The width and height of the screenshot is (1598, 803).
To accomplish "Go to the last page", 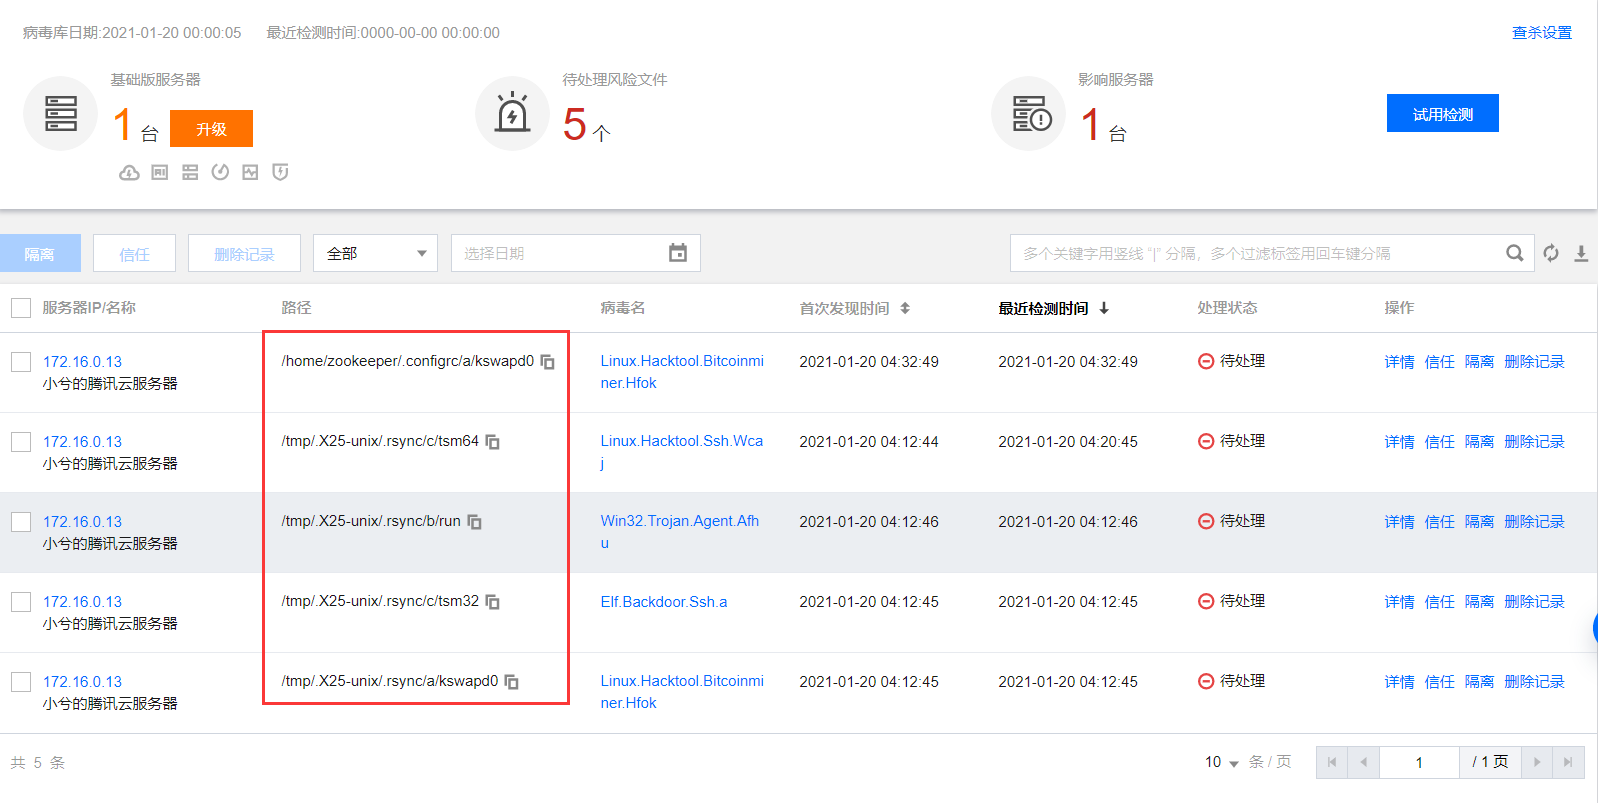I will pos(1568,762).
